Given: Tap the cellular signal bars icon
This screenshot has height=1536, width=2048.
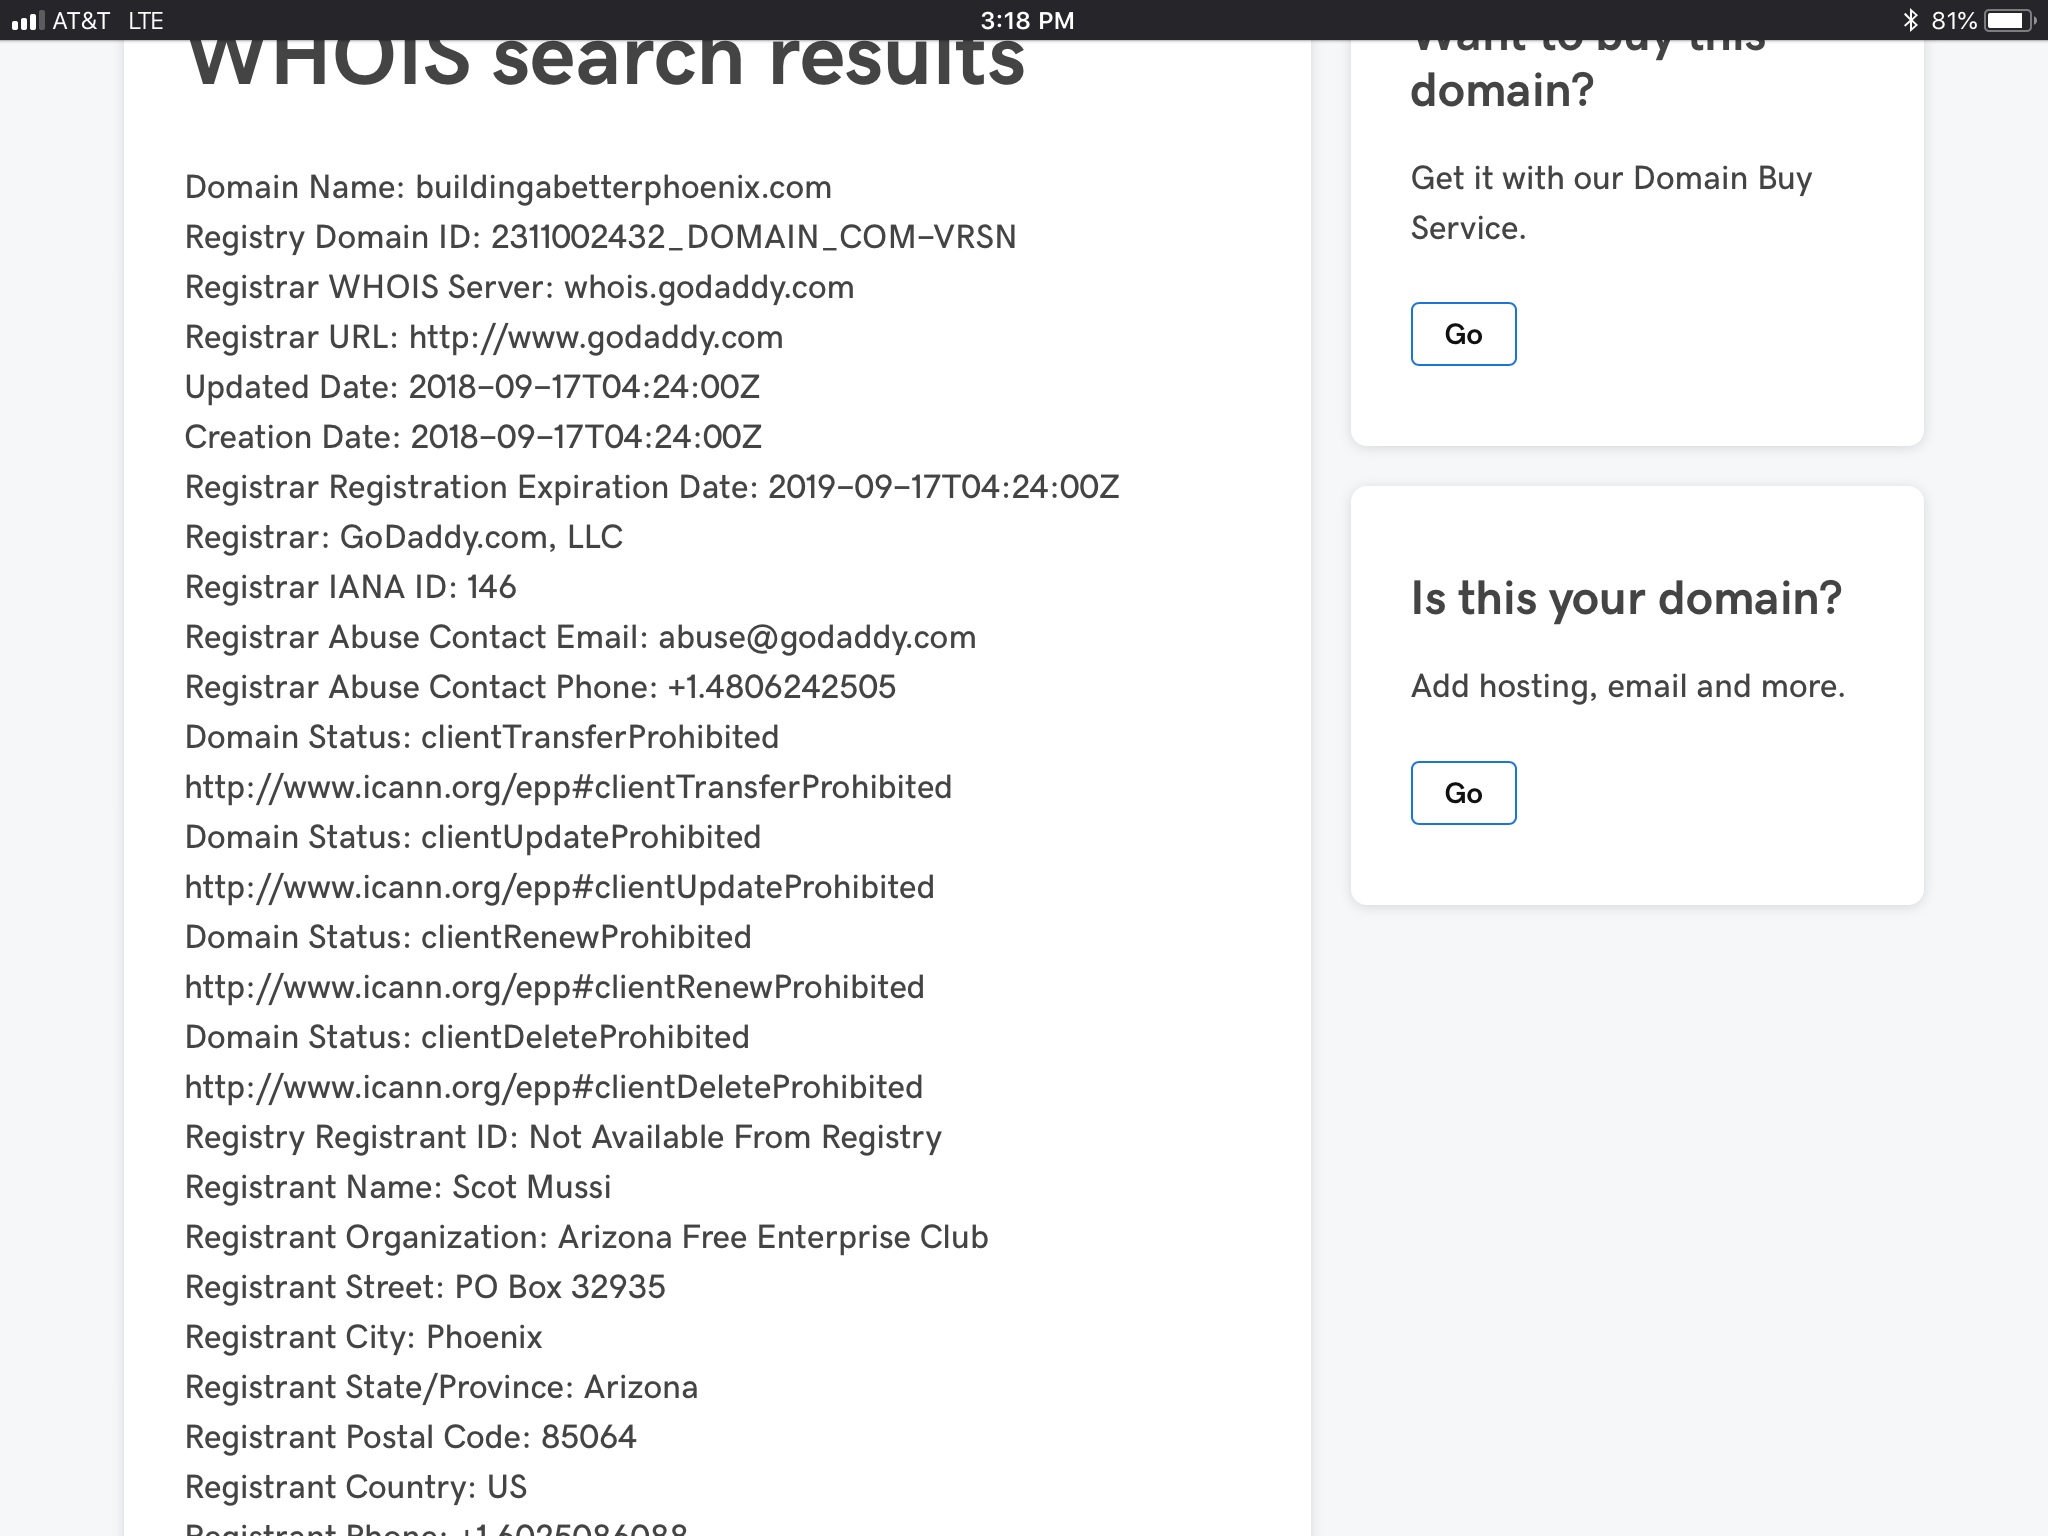Looking at the screenshot, I should click(x=27, y=20).
